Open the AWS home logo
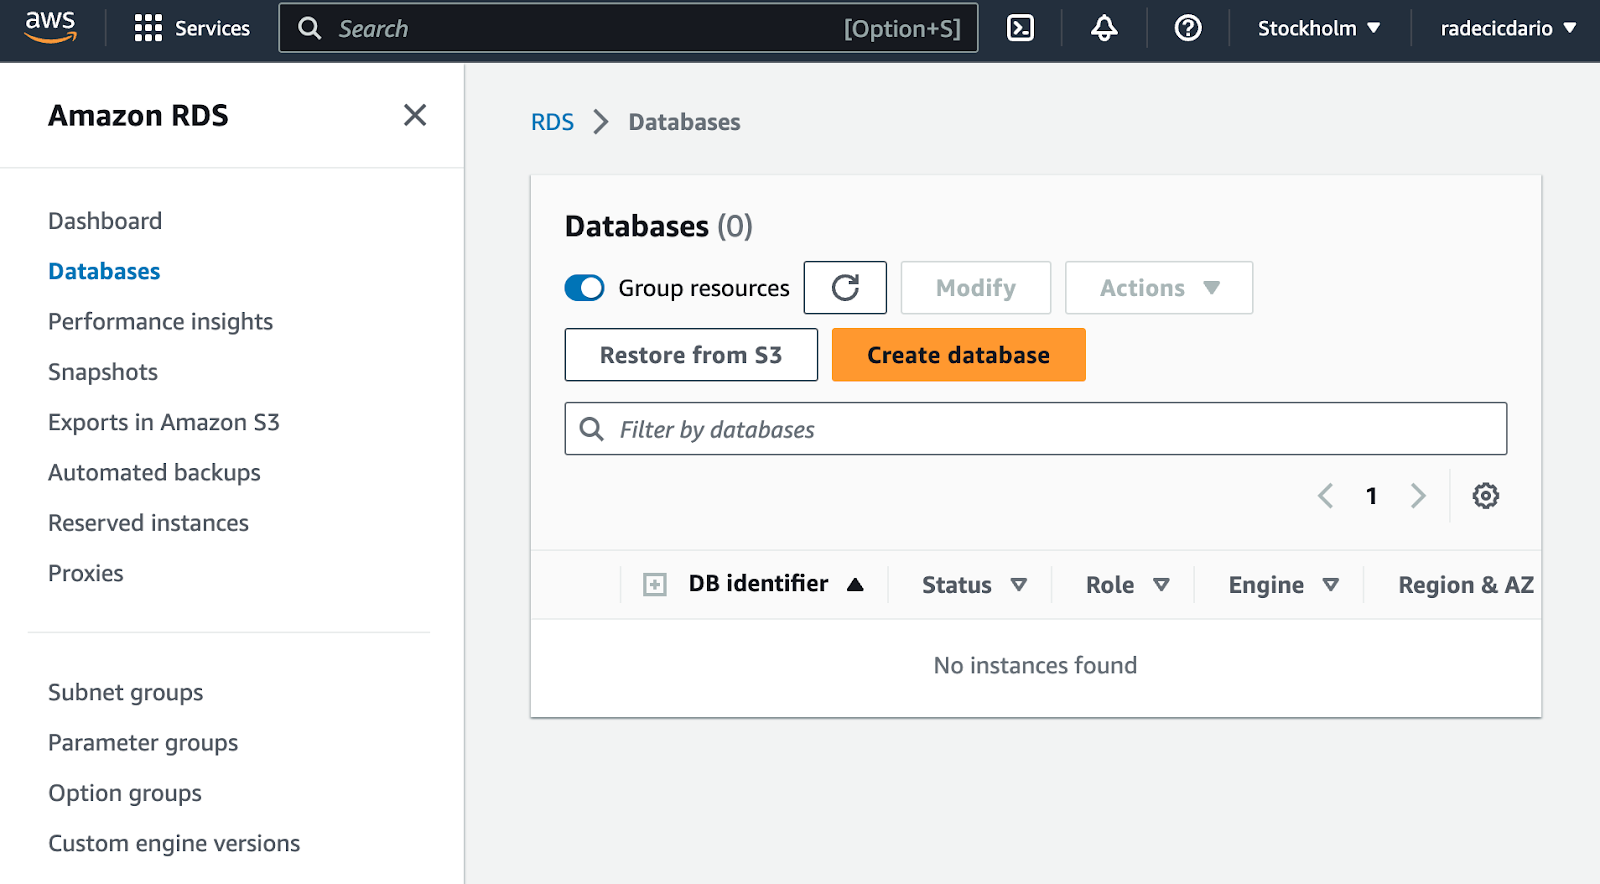The width and height of the screenshot is (1600, 884). [50, 27]
